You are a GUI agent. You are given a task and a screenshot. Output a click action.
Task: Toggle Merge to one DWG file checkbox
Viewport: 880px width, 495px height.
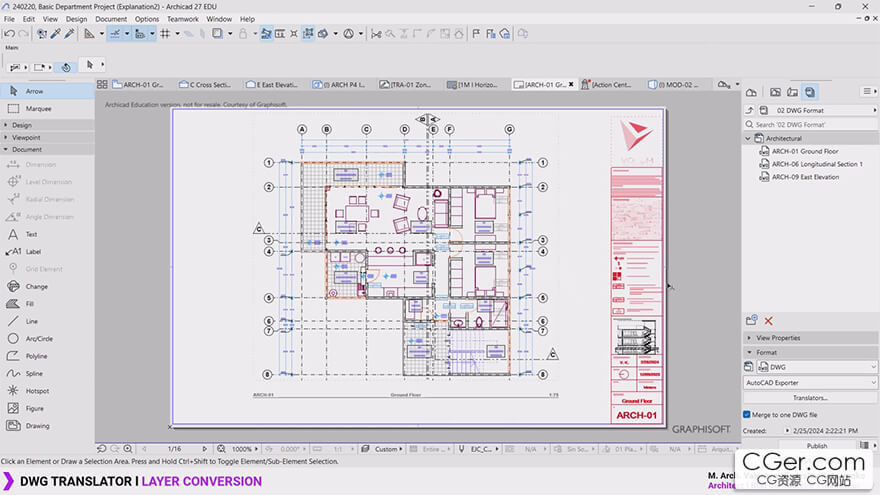pos(747,414)
